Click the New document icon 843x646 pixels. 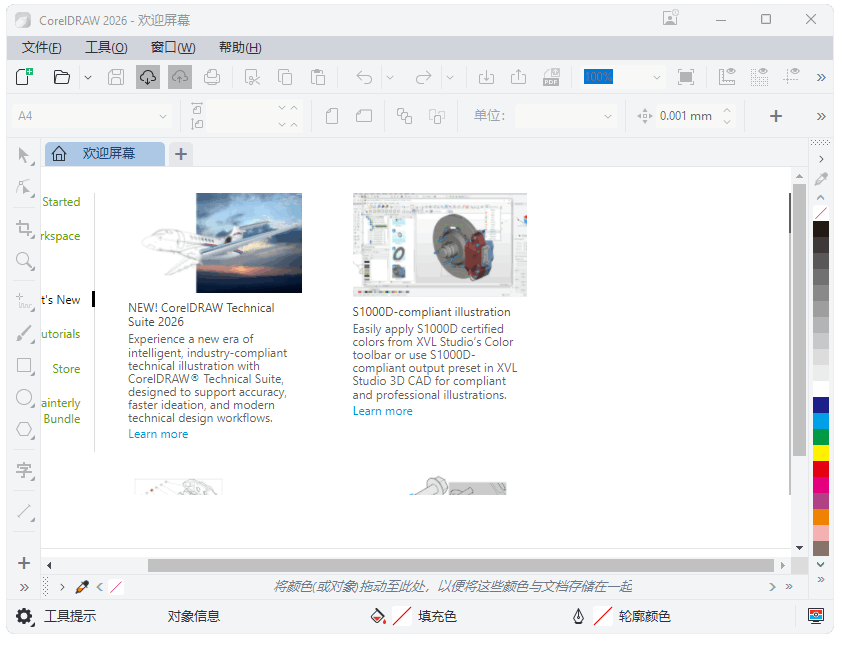(x=25, y=77)
